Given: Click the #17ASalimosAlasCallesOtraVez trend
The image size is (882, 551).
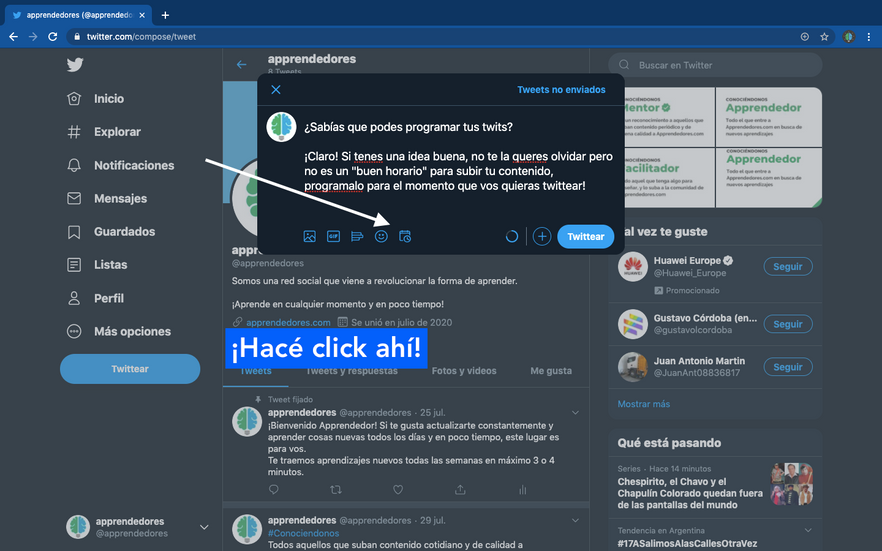Looking at the screenshot, I should [687, 544].
